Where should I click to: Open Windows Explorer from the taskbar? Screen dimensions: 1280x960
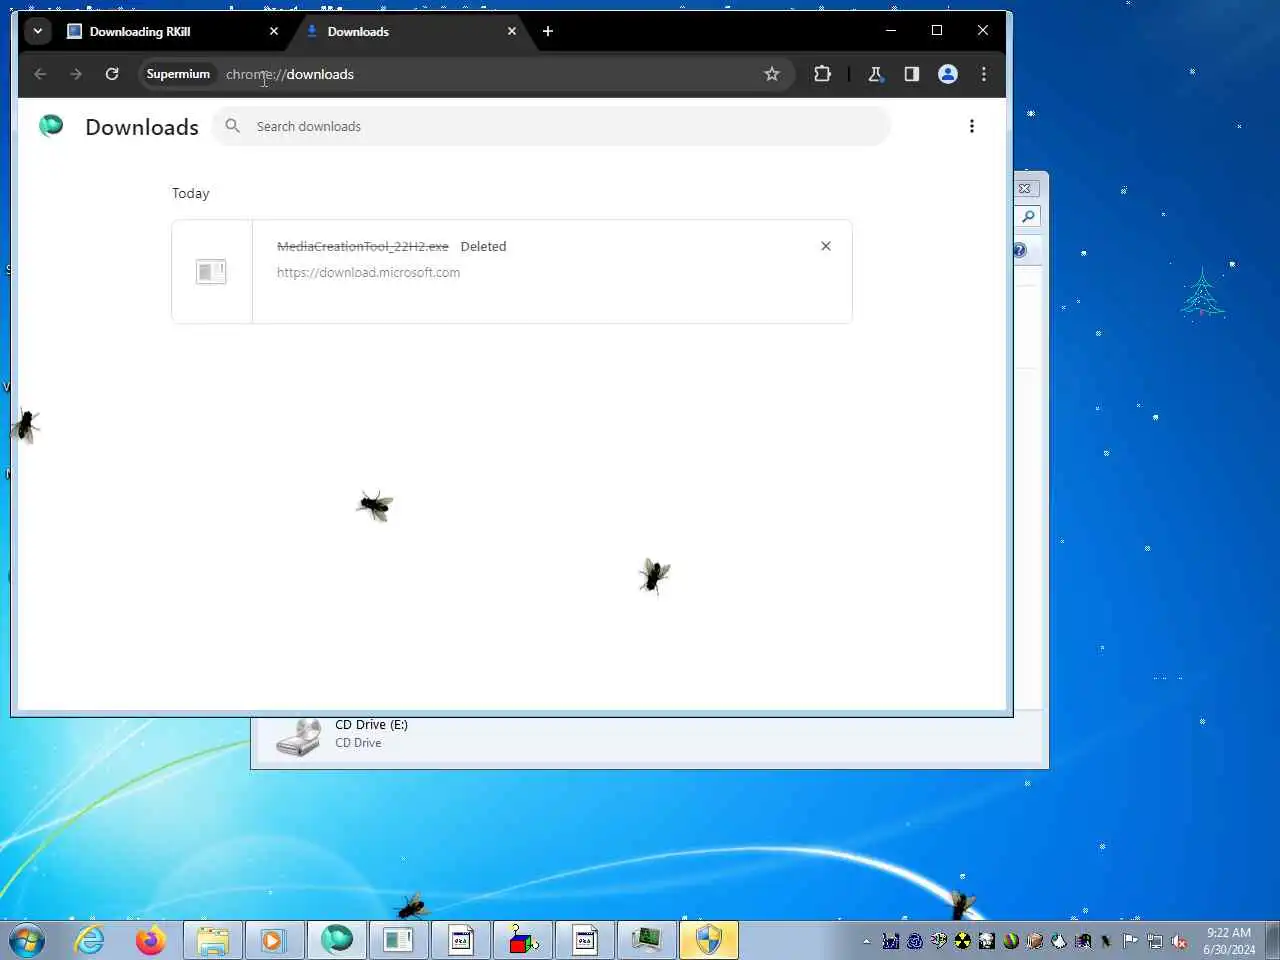click(213, 940)
